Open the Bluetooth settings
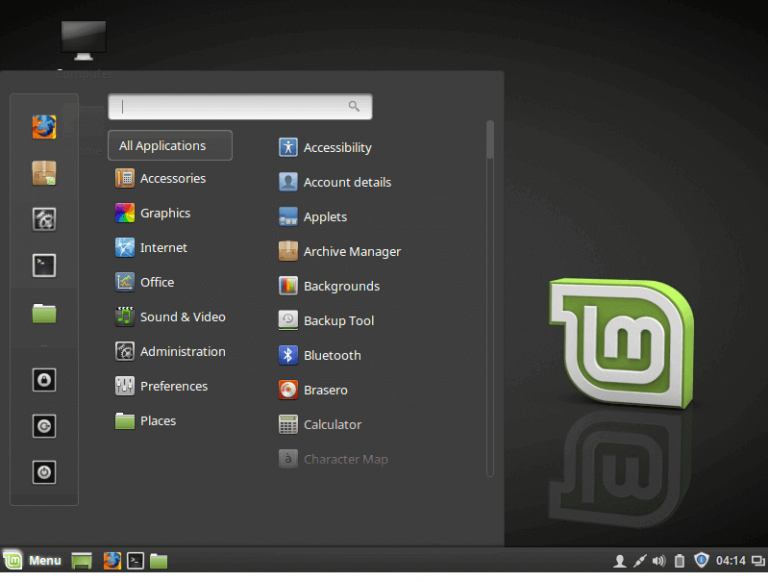This screenshot has width=768, height=582. click(x=320, y=355)
